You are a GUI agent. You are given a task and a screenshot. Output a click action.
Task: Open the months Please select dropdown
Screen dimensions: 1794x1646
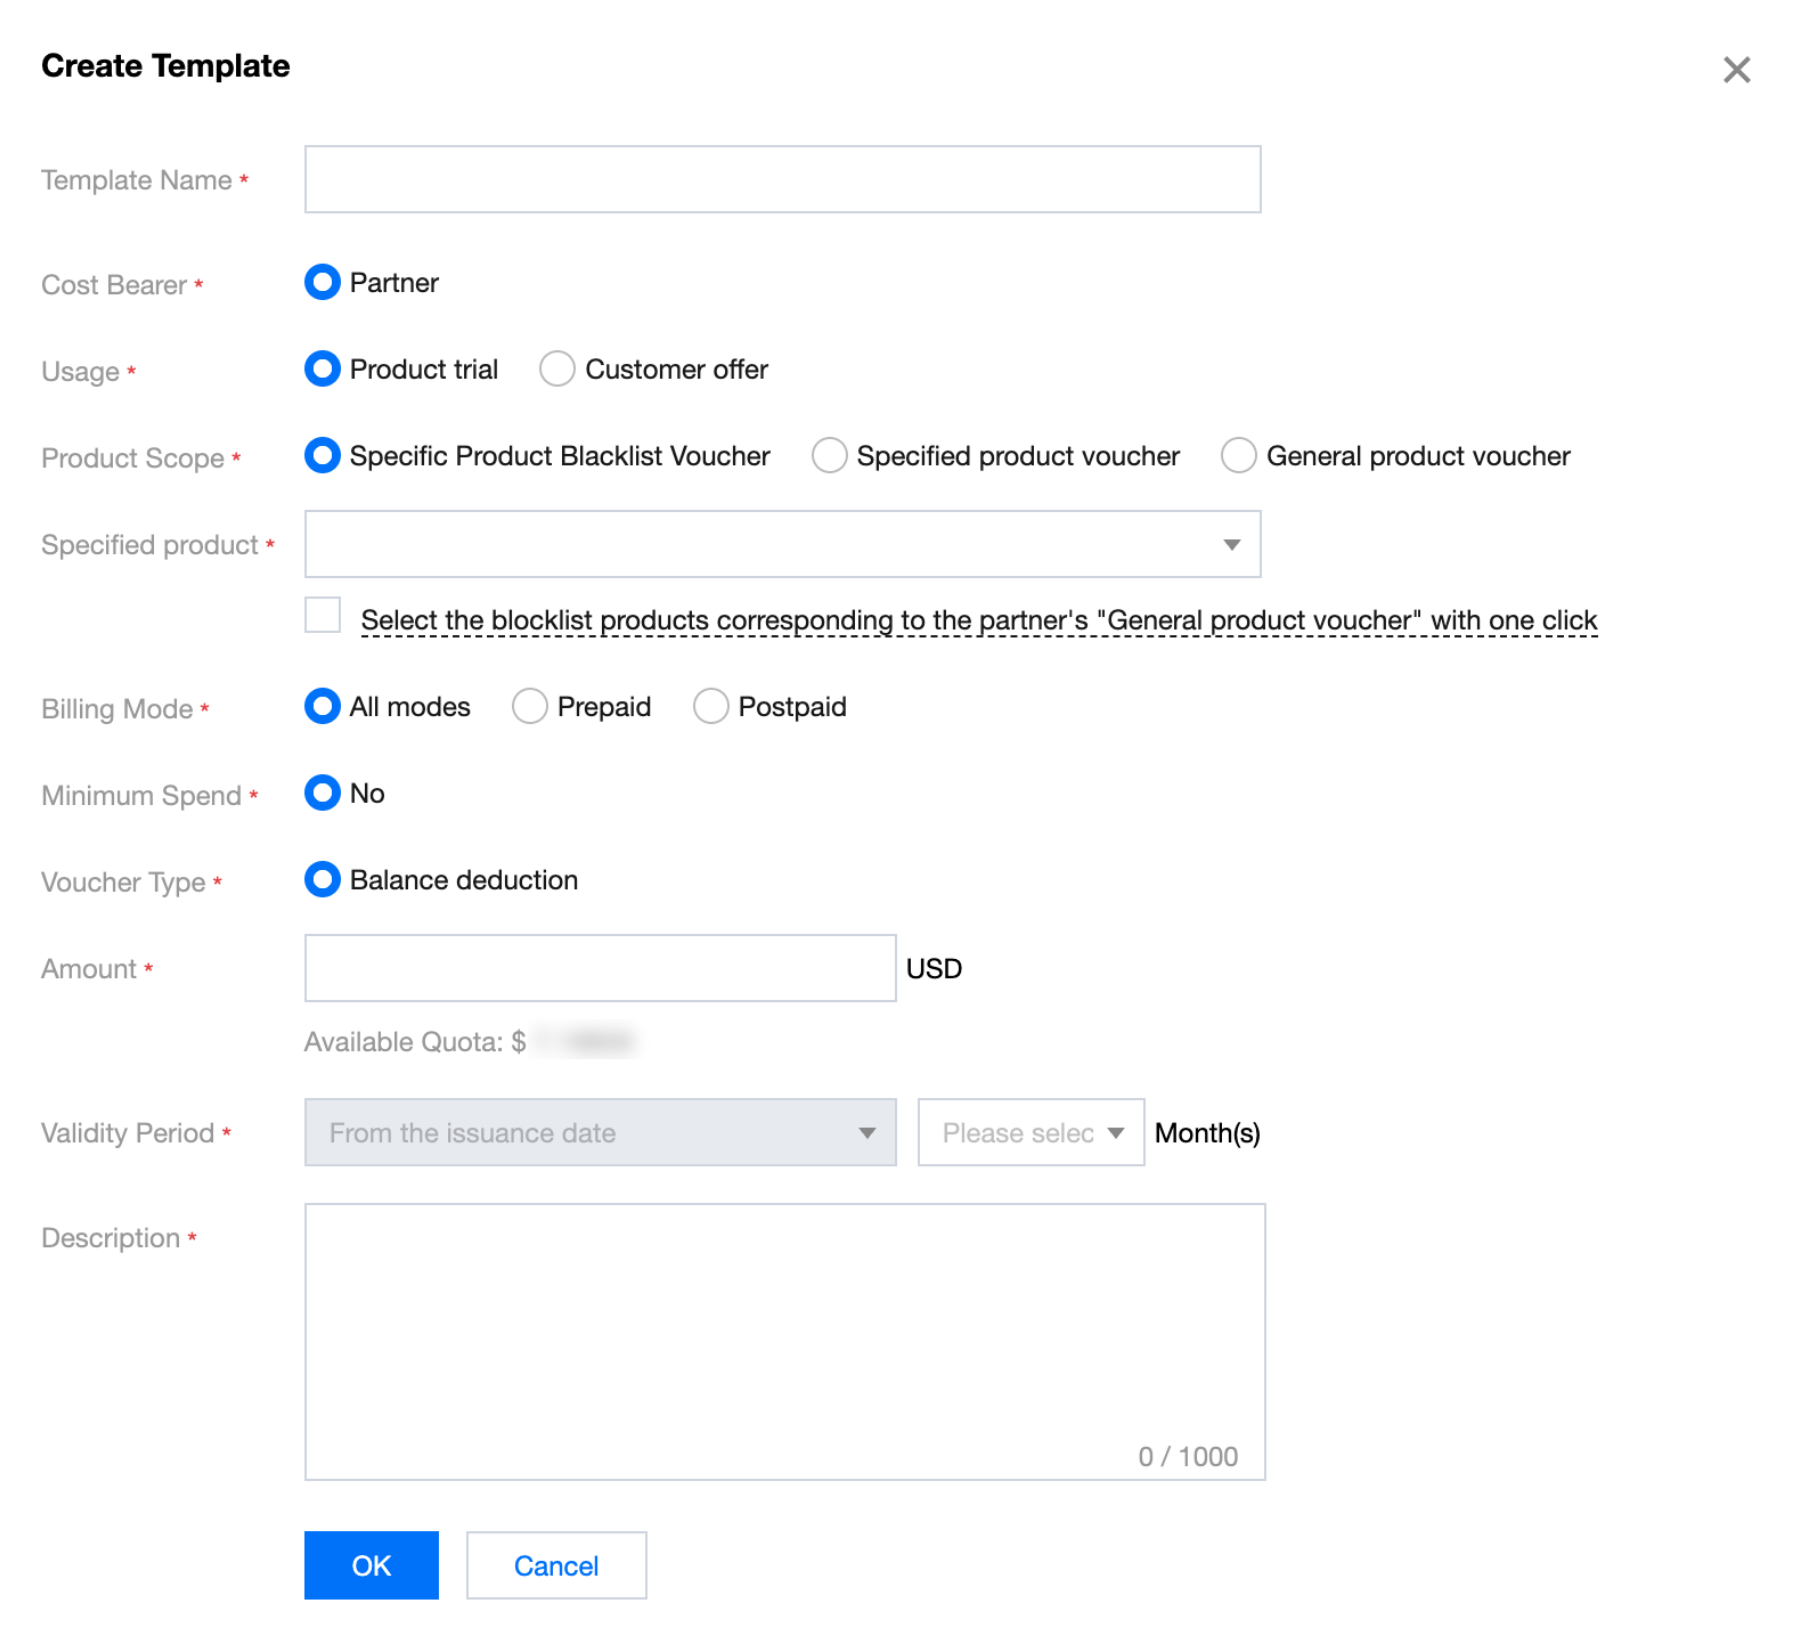point(1031,1133)
